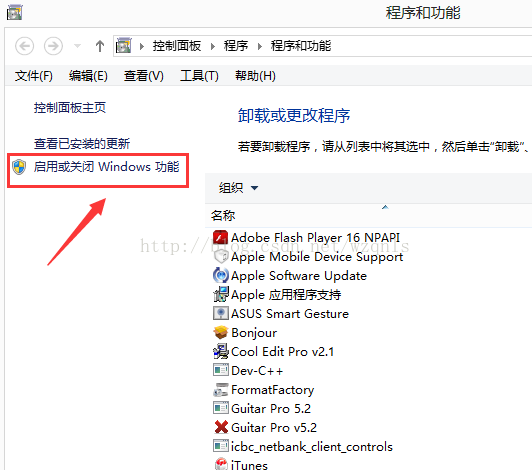Screen dimensions: 532x470
Task: Click the shield icon beside Windows 功能
Action: click(19, 167)
